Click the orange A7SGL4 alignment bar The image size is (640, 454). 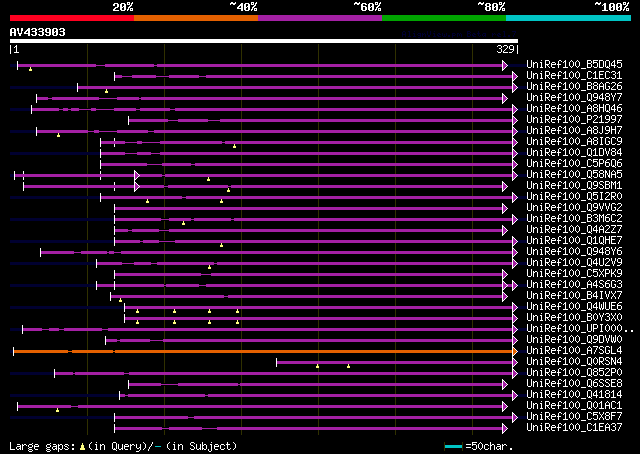pyautogui.click(x=263, y=352)
